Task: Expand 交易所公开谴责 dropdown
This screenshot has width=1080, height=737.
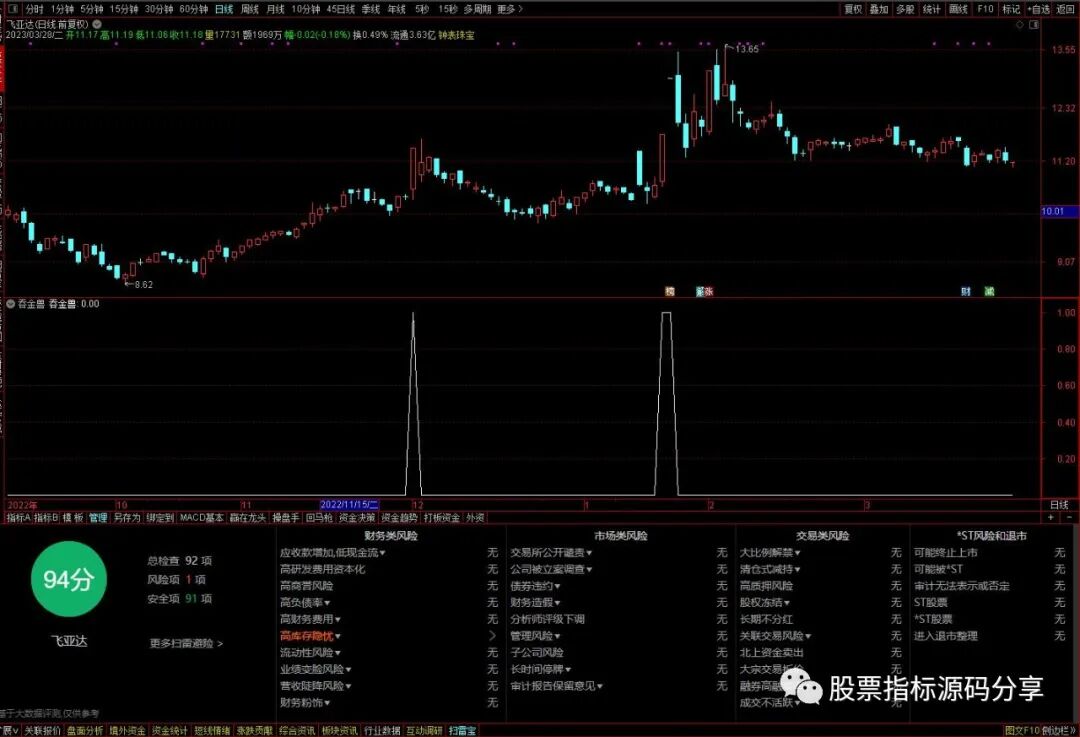Action: pyautogui.click(x=590, y=553)
